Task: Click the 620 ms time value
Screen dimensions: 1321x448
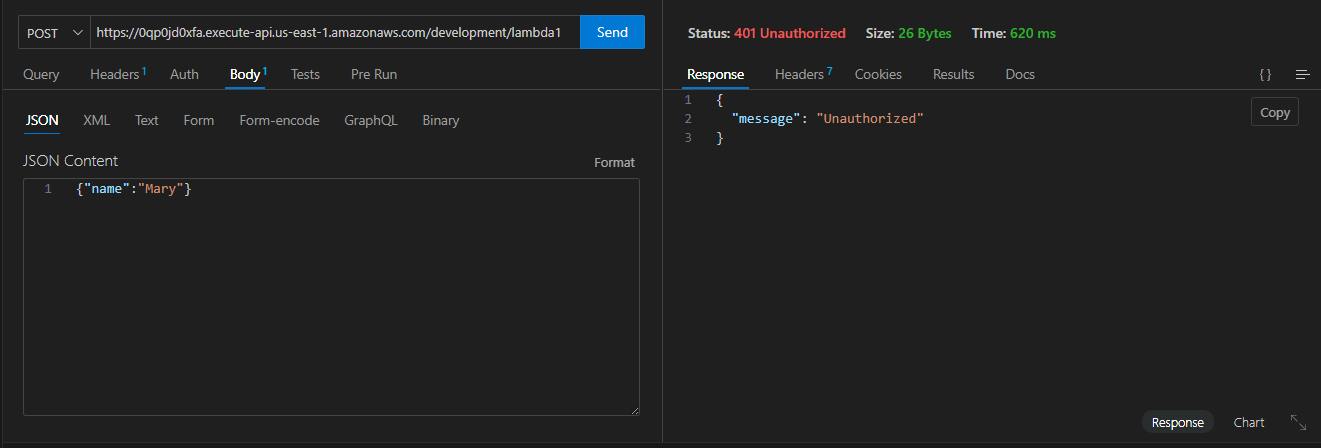Action: (1032, 33)
